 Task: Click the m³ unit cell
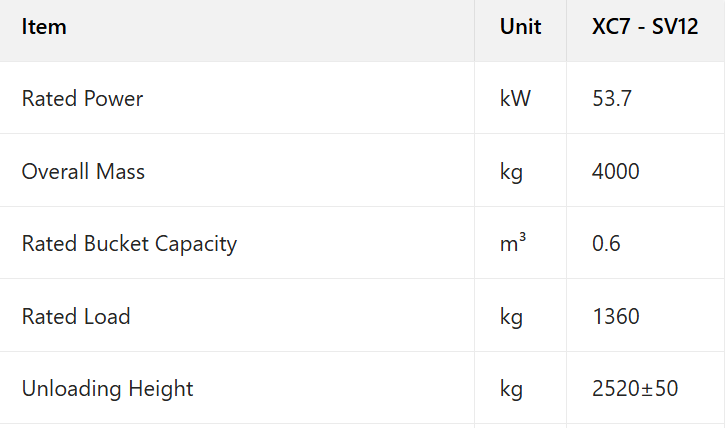512,244
